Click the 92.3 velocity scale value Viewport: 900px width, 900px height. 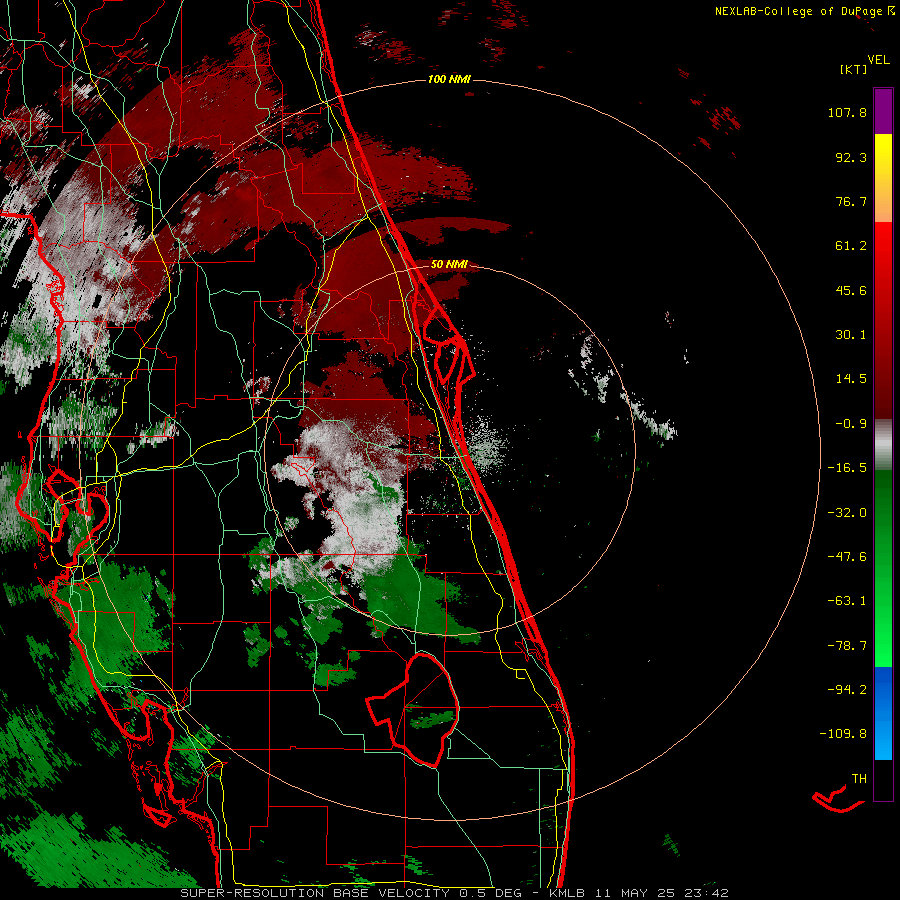click(851, 157)
